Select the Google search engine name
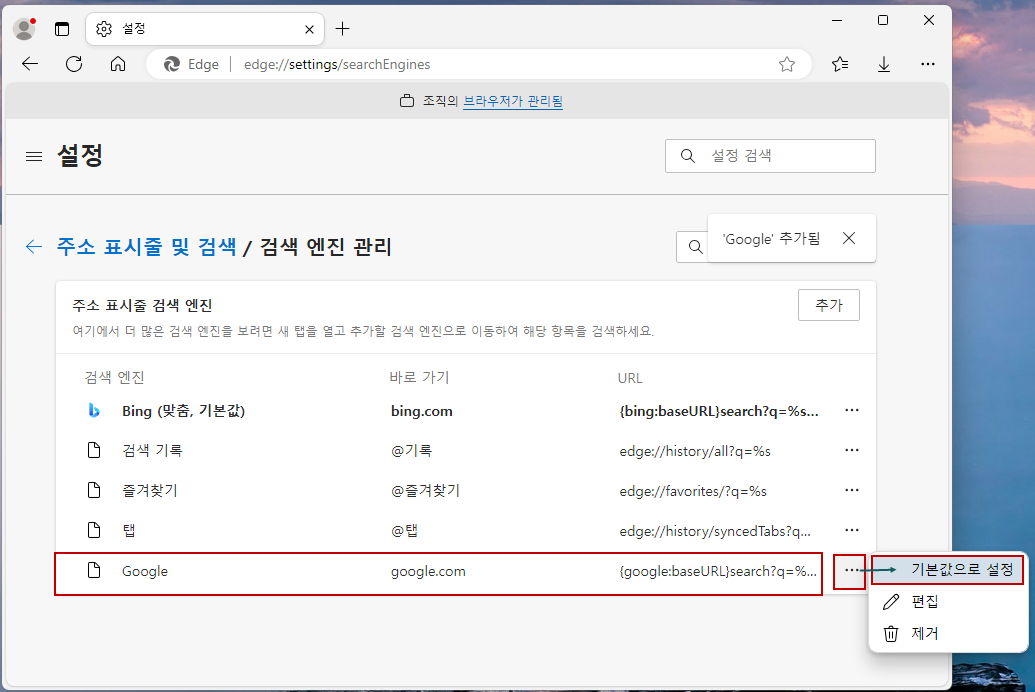 [145, 571]
